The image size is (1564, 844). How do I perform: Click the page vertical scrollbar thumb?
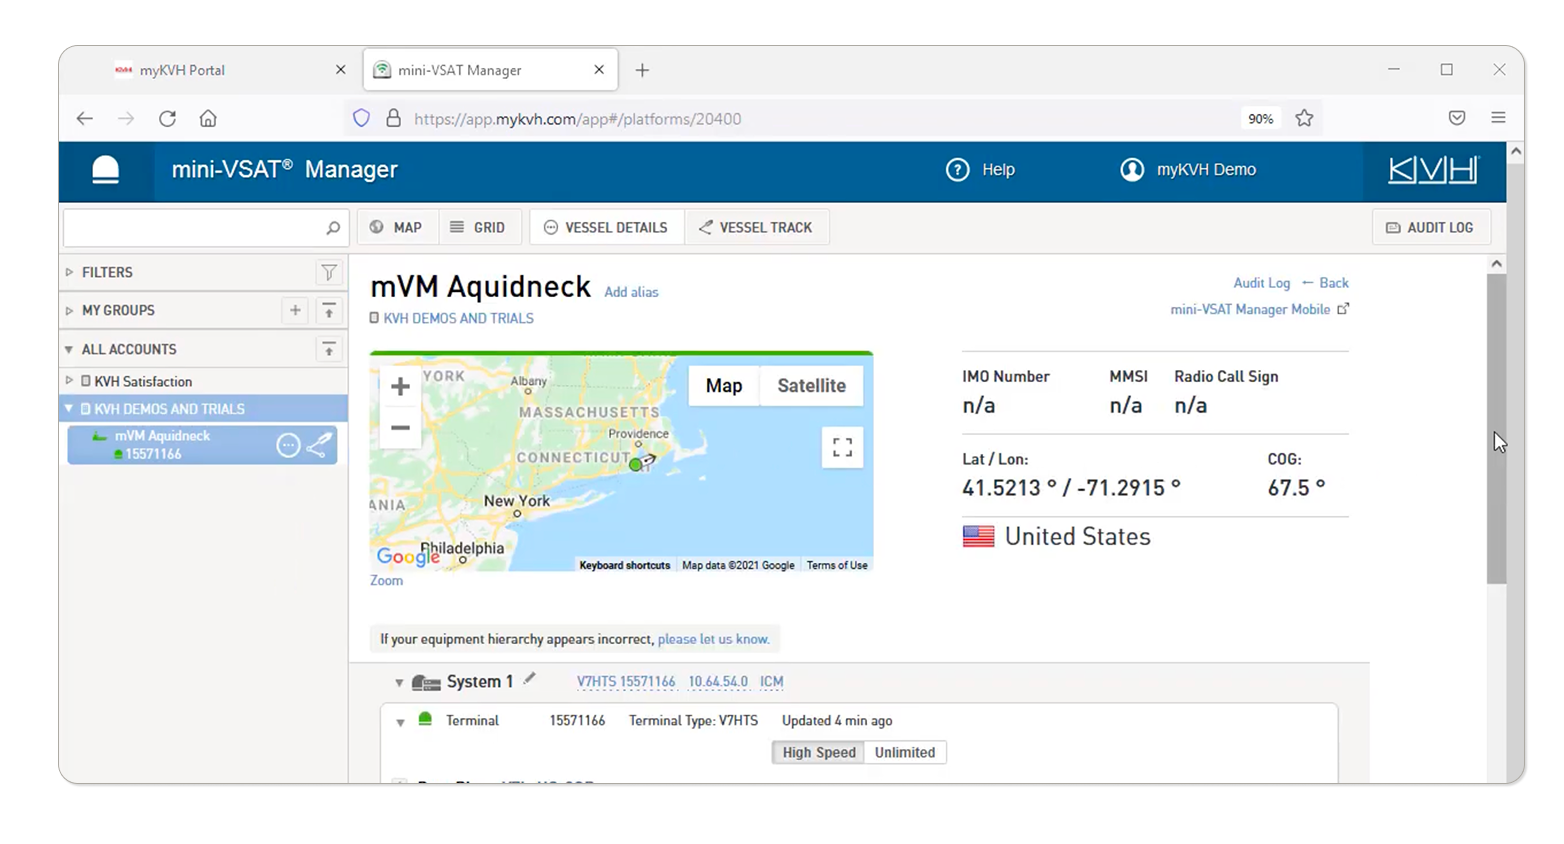click(x=1496, y=428)
